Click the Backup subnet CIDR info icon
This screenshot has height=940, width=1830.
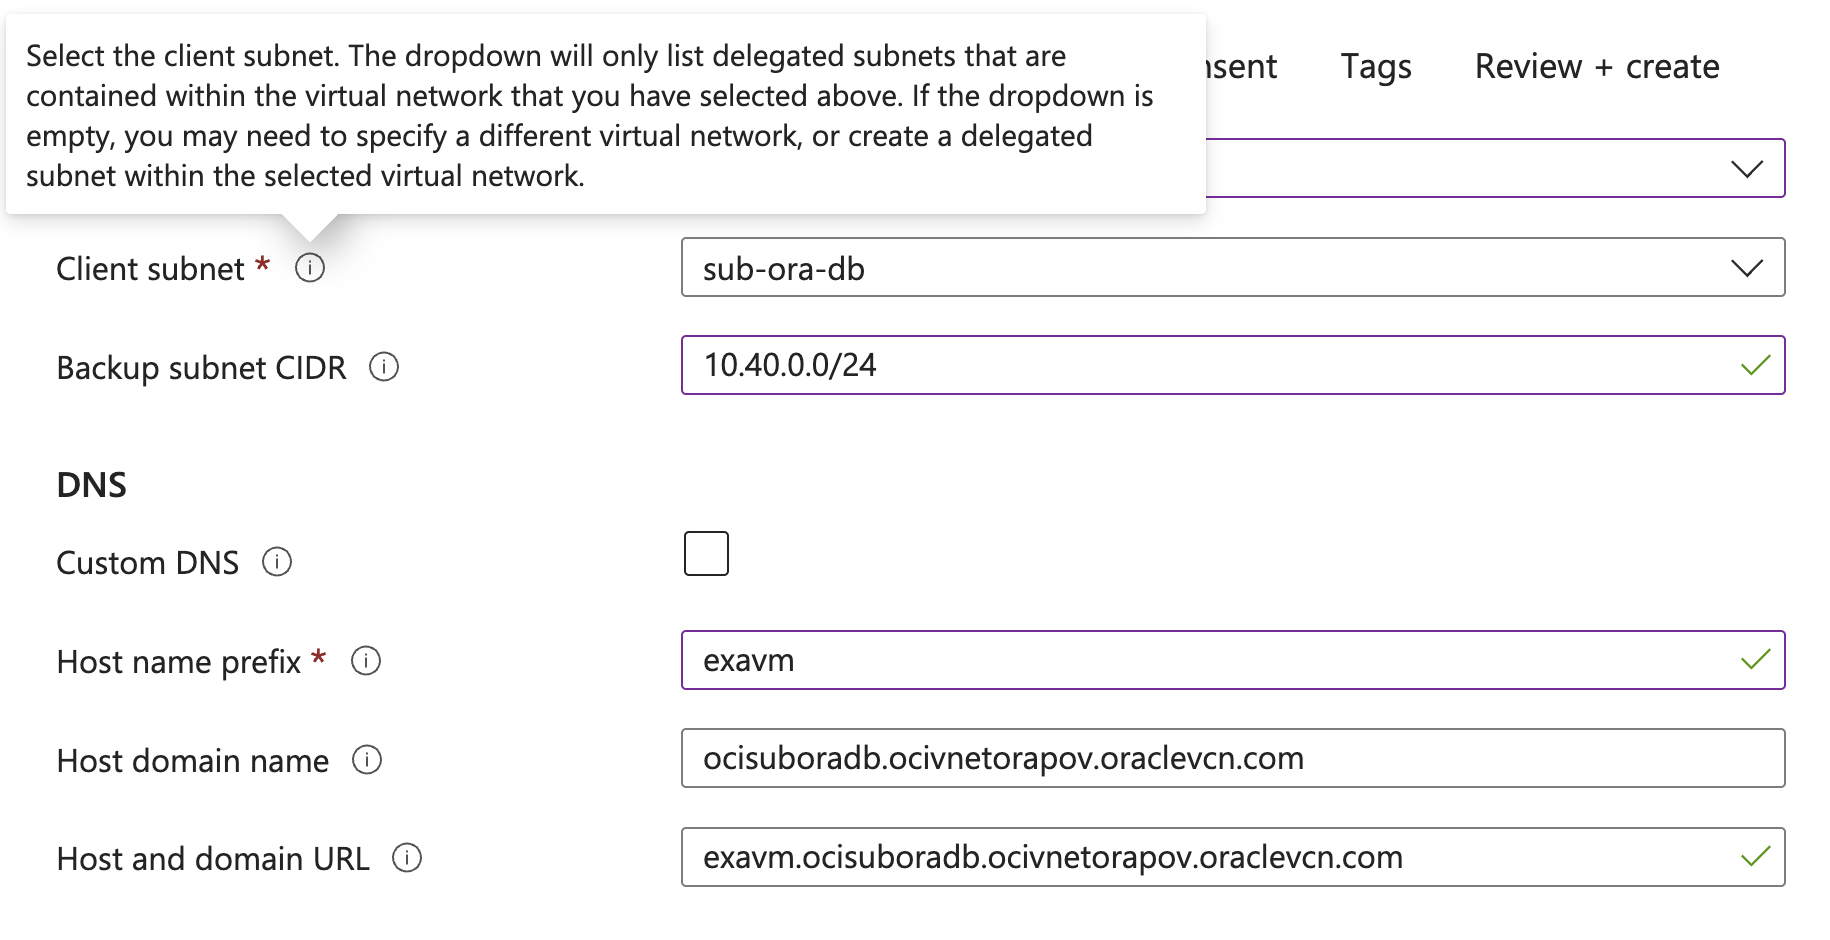click(384, 367)
